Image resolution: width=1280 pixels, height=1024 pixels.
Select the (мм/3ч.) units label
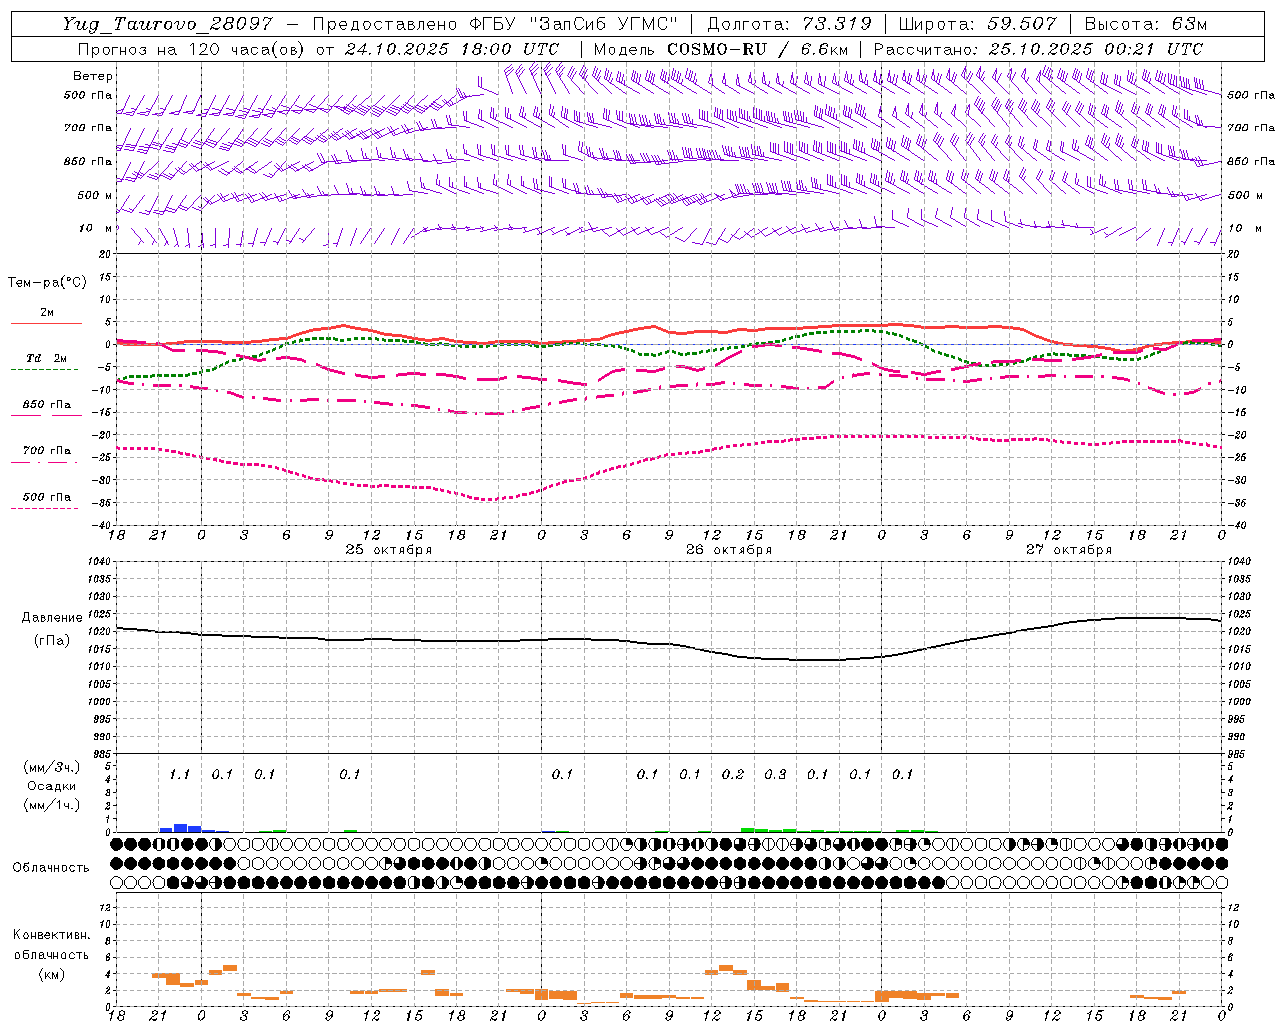coord(52,767)
